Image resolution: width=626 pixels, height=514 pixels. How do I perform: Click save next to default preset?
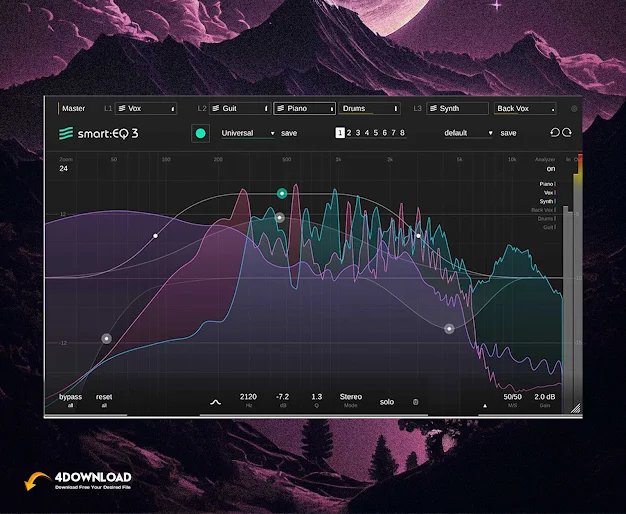point(508,133)
